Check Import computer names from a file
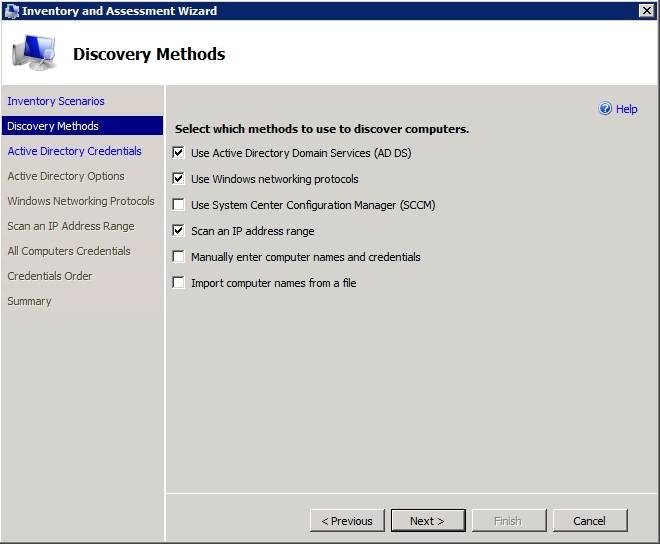This screenshot has height=545, width=660. point(178,283)
